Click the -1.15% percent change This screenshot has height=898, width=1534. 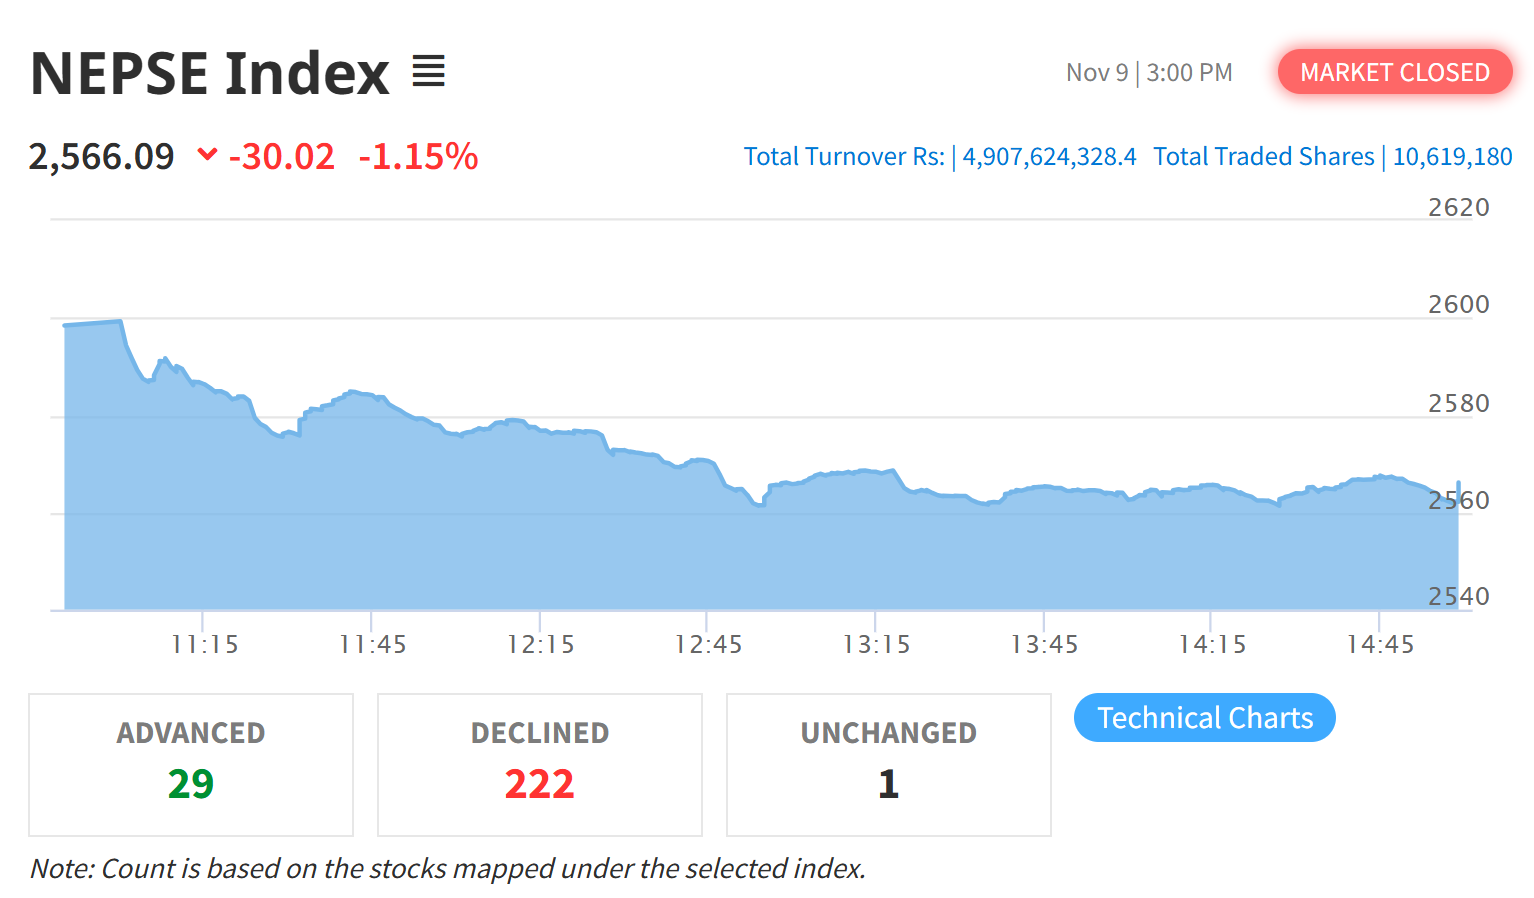pos(418,157)
